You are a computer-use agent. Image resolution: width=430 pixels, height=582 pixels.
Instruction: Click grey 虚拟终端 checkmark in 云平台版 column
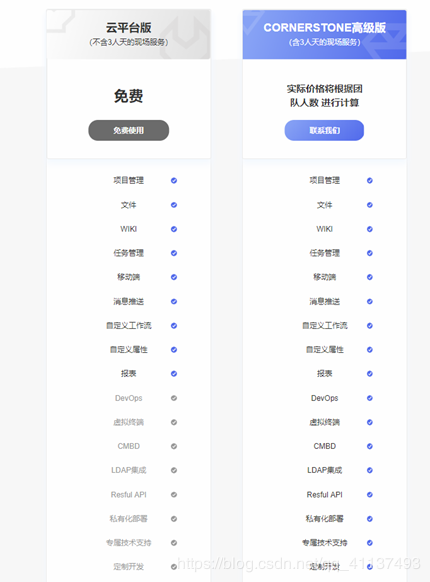point(174,422)
